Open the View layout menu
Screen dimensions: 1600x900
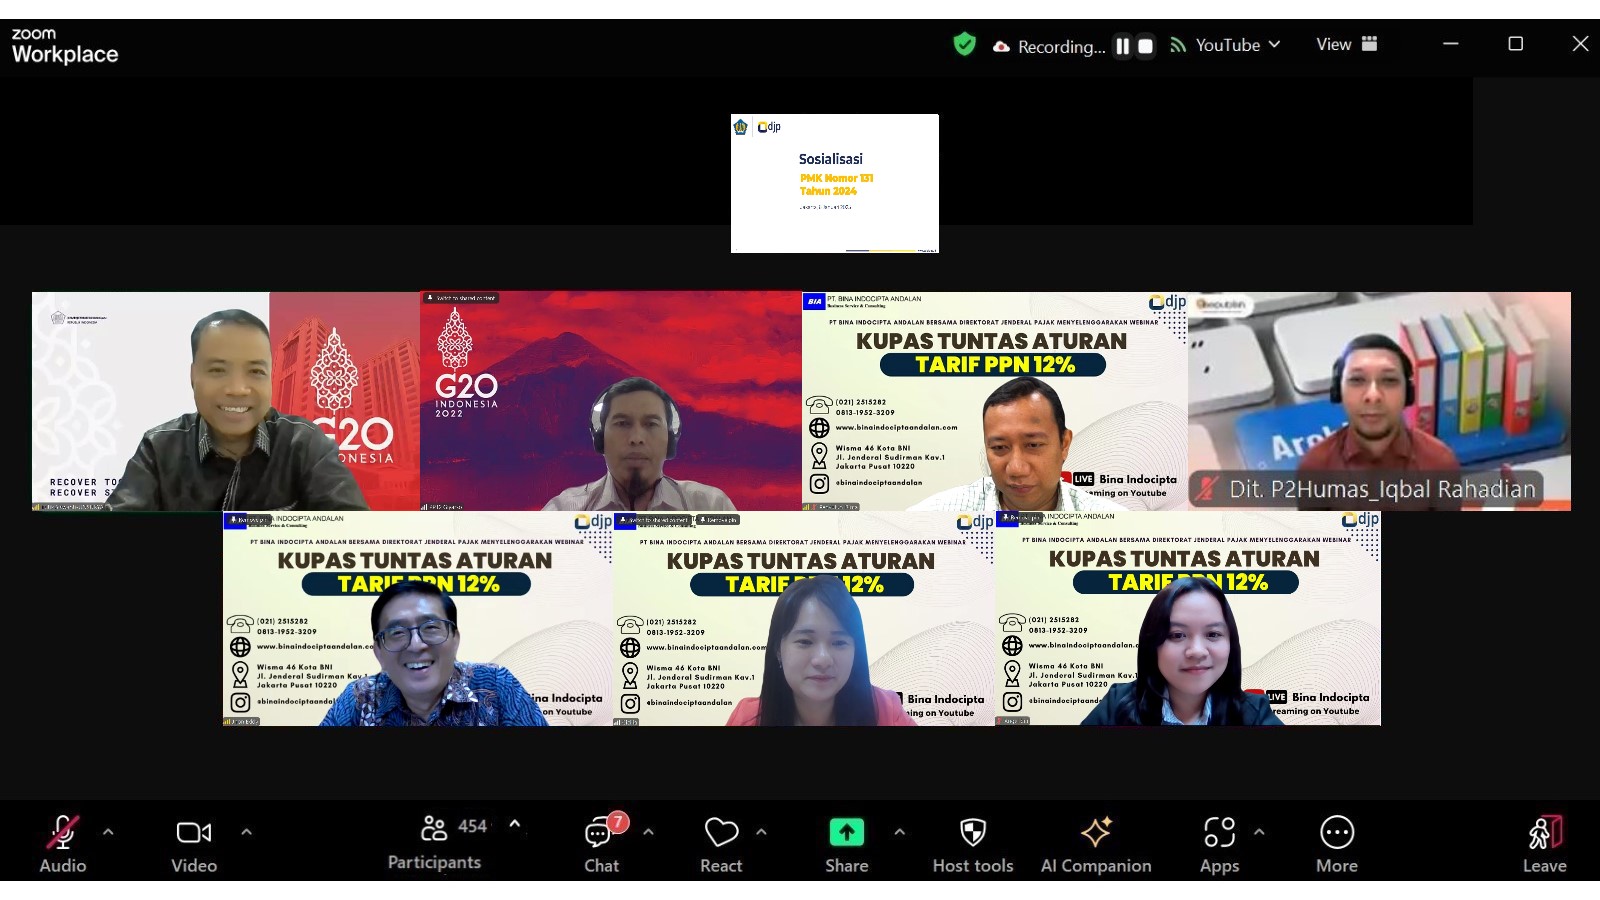pyautogui.click(x=1346, y=44)
